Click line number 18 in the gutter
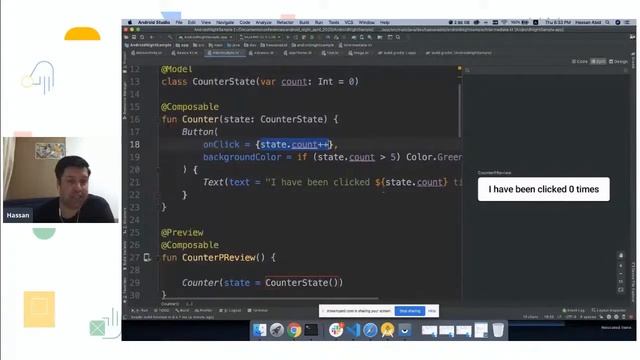Viewport: 640px width, 360px height. point(135,144)
